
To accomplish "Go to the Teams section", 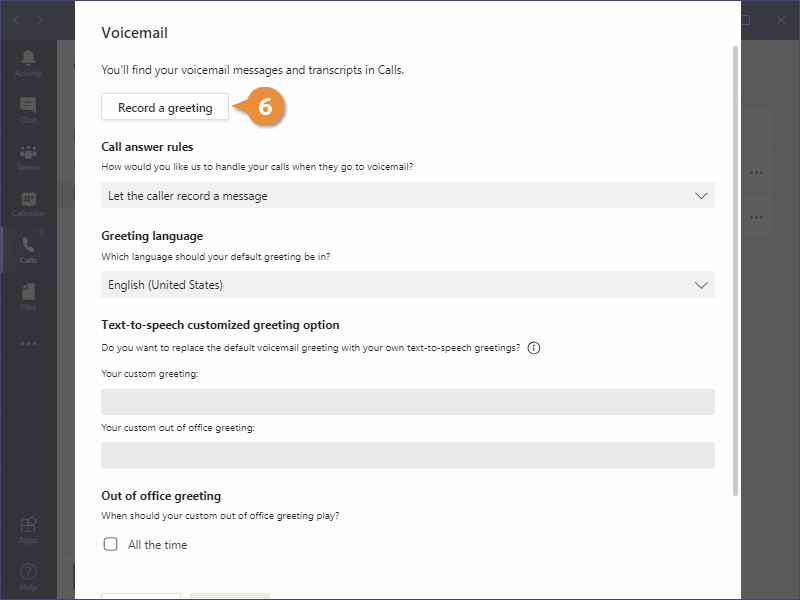I will (28, 157).
